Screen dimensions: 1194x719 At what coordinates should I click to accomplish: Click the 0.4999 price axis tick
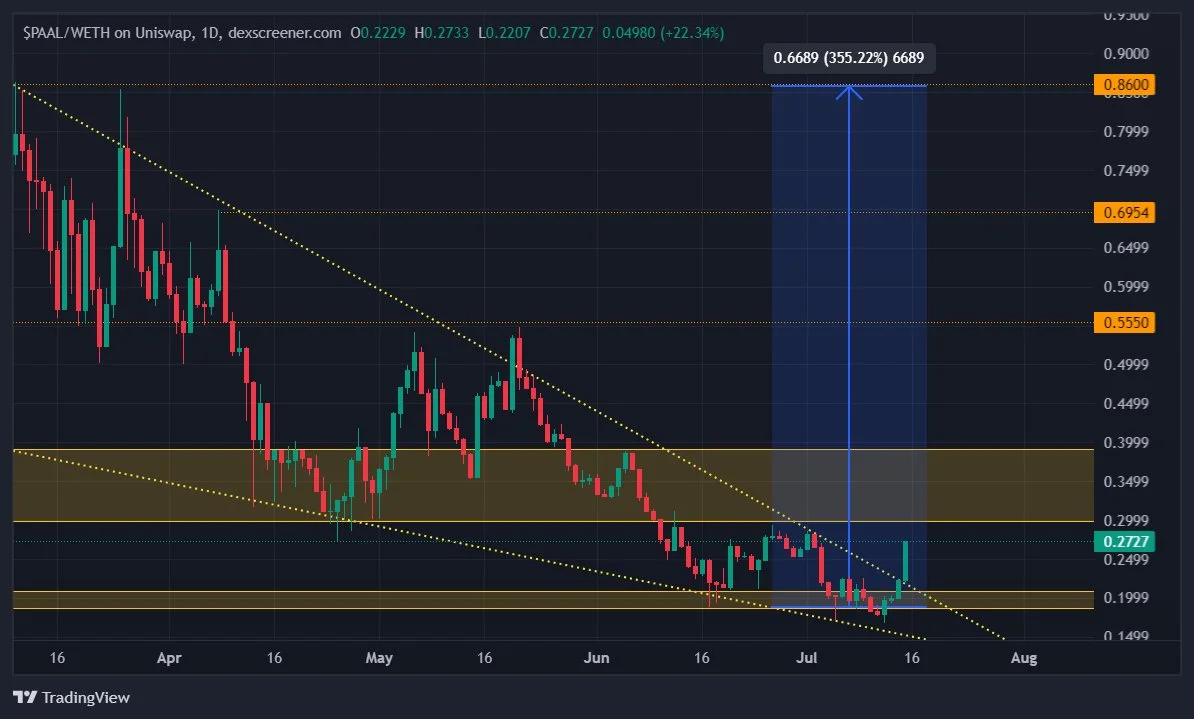1126,365
